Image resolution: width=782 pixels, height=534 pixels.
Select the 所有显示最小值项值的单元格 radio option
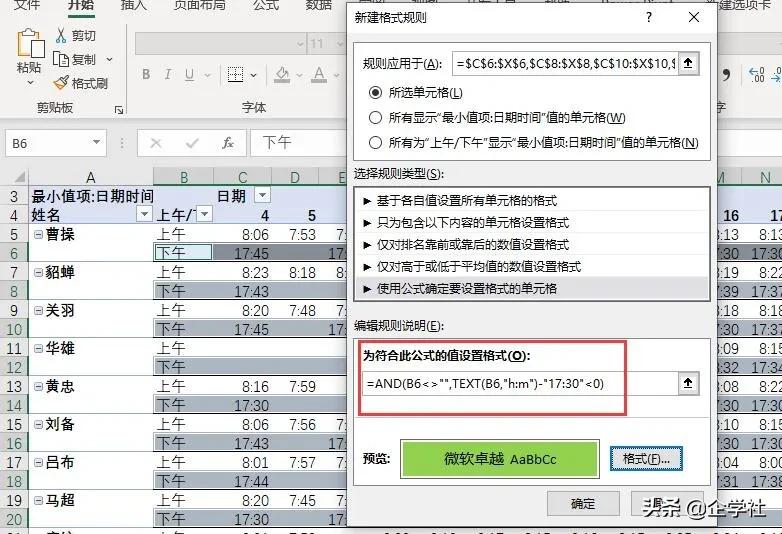pos(375,118)
